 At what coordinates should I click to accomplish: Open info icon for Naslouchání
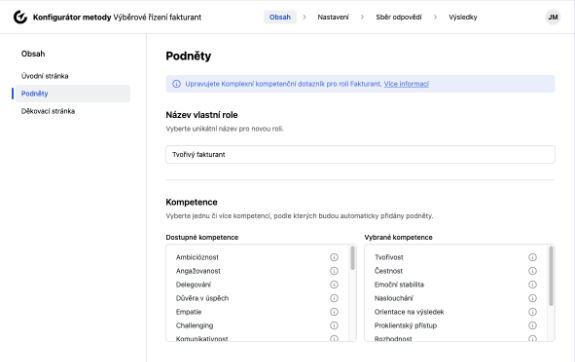(x=532, y=298)
